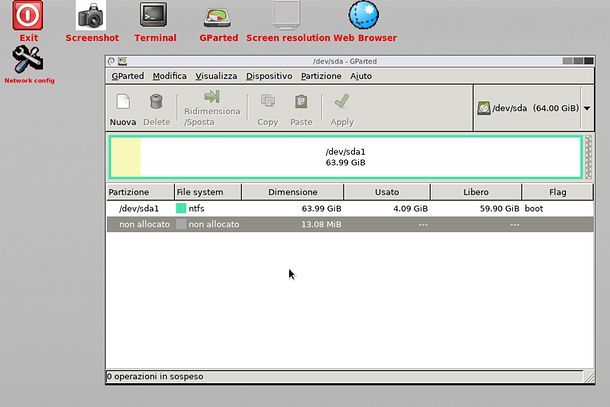Sort by Usato column header
610x407 pixels.
coord(387,192)
